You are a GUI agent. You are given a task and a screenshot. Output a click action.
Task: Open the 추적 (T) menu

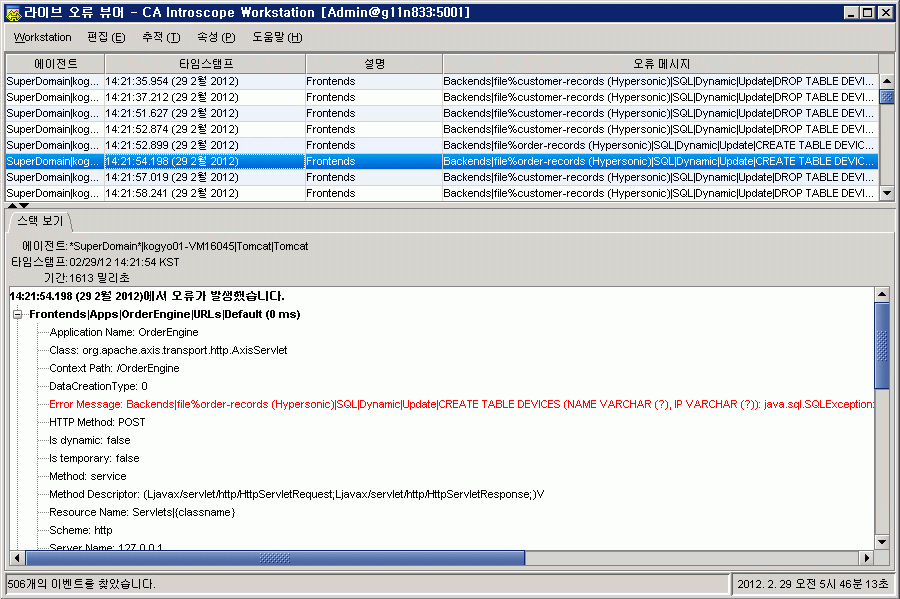tap(161, 37)
